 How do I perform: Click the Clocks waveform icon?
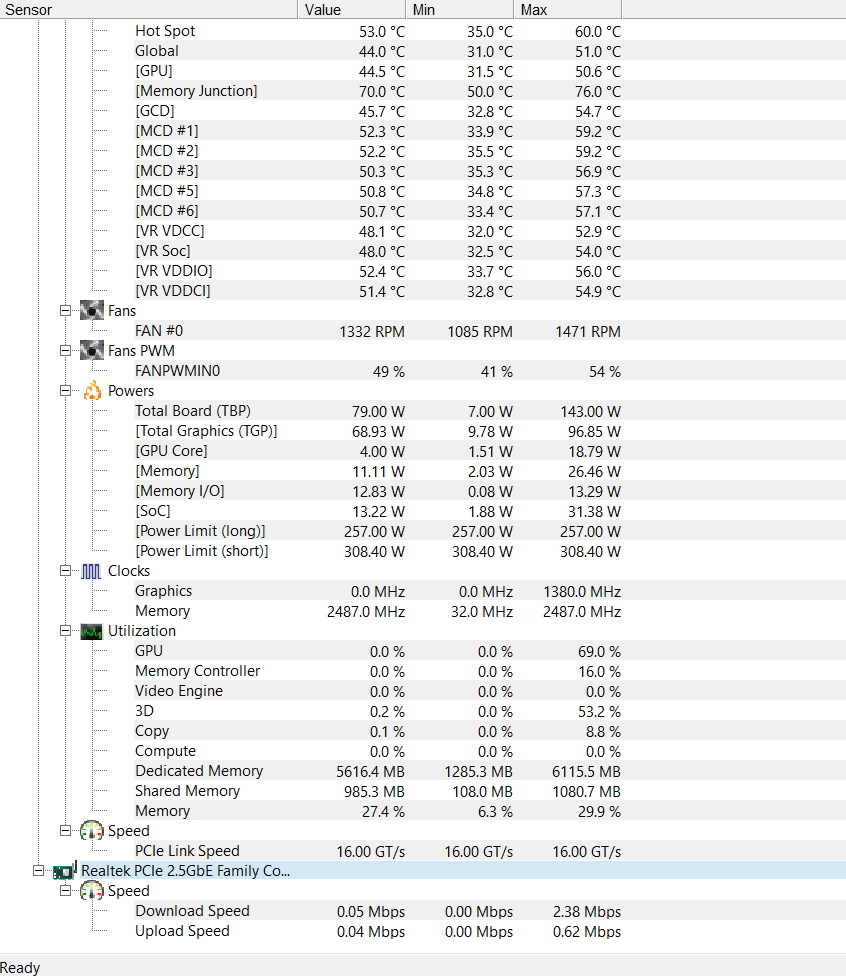(x=91, y=570)
